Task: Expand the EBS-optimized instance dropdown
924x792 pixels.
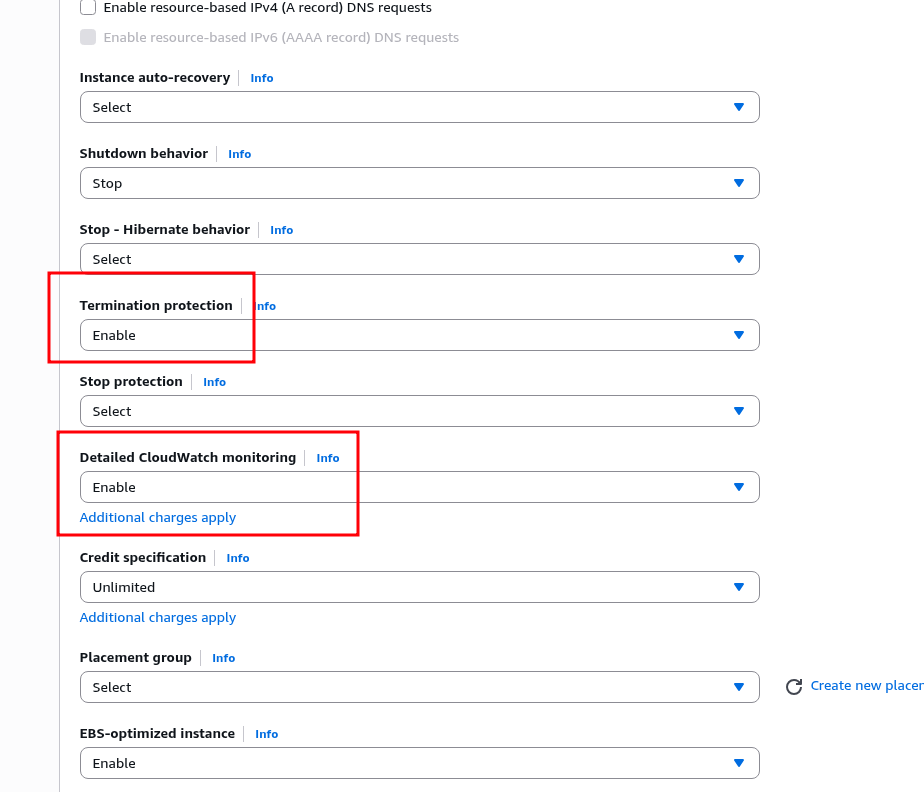Action: pos(419,763)
